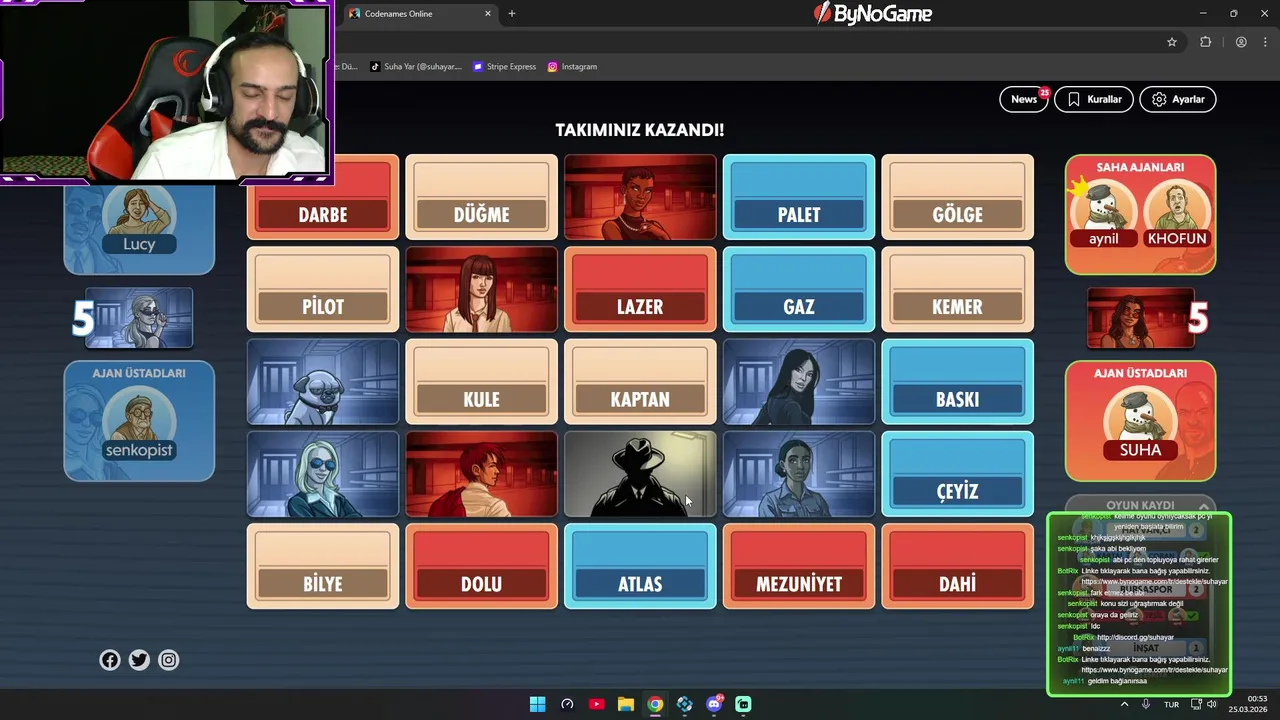Click the LAZER word card
Screen dimensions: 1280x720
640,290
